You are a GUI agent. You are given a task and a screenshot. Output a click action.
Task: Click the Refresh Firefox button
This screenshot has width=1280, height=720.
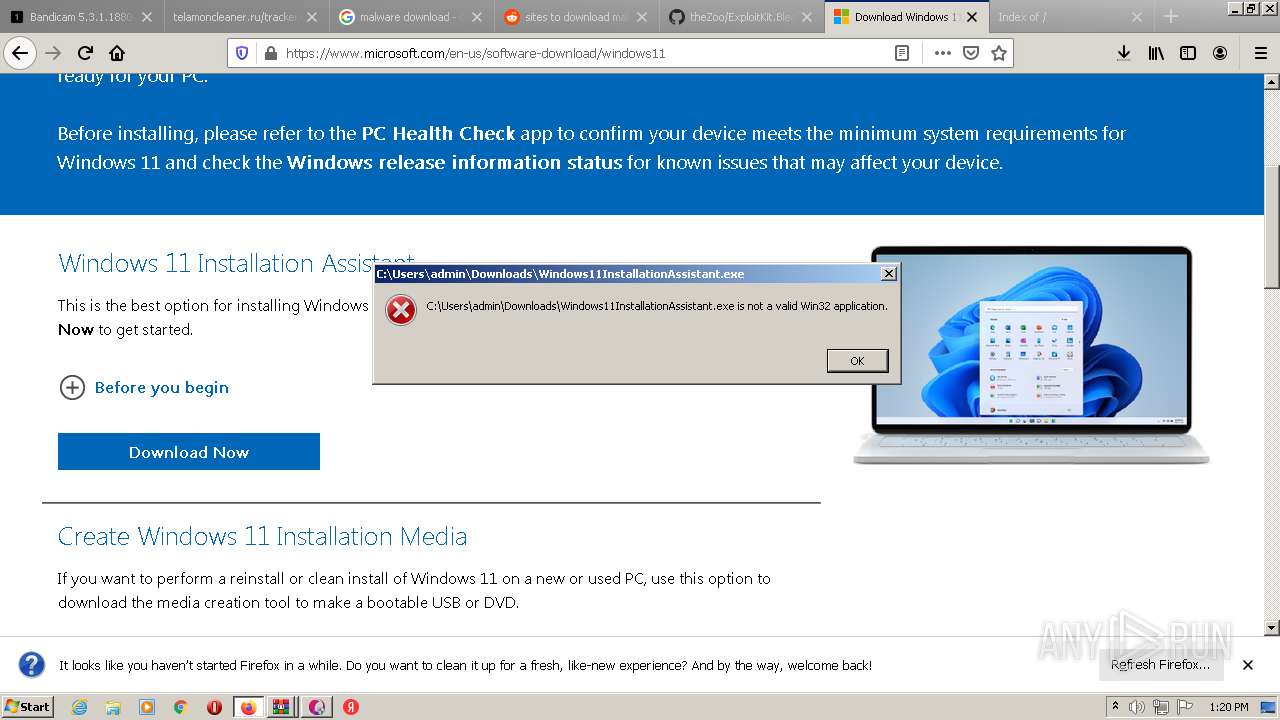(1160, 665)
